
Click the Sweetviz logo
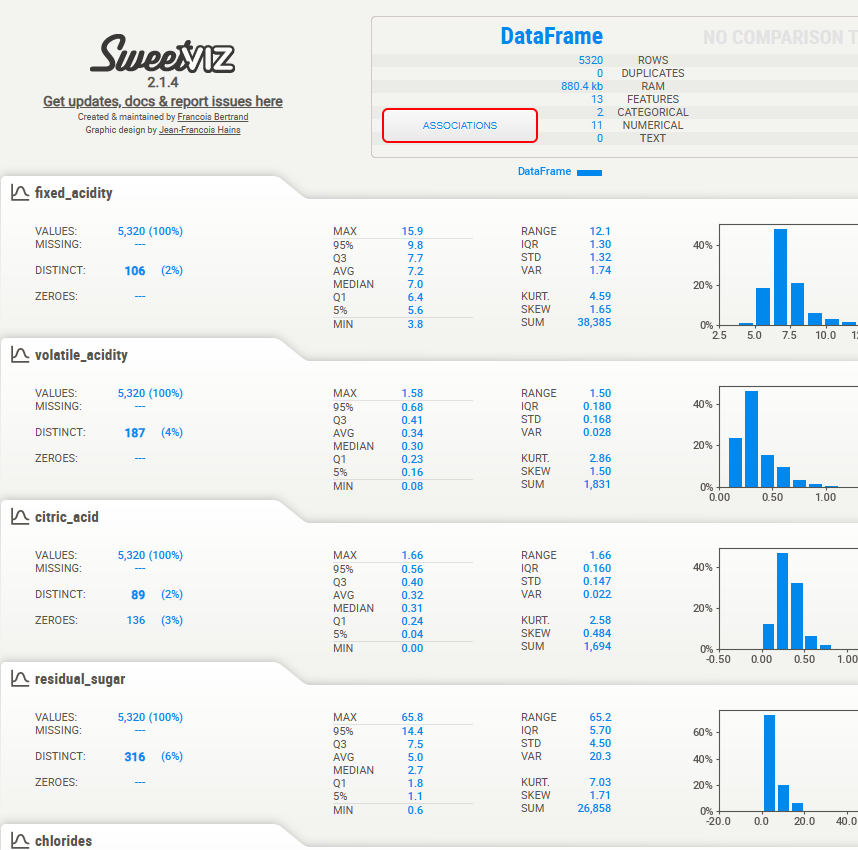pos(163,54)
